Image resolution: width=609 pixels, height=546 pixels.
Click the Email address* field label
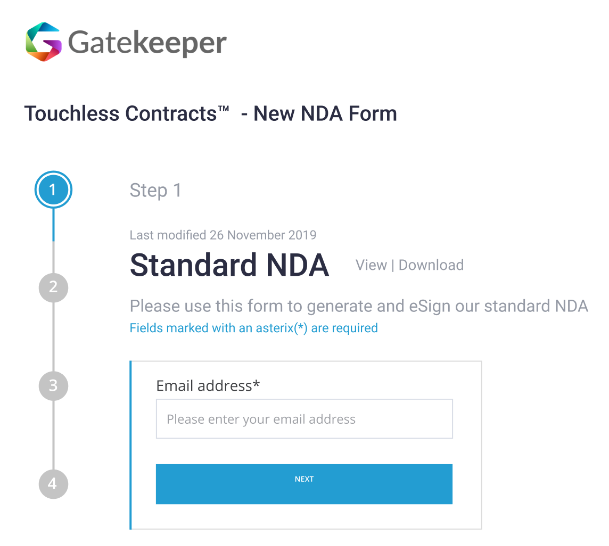coord(208,386)
